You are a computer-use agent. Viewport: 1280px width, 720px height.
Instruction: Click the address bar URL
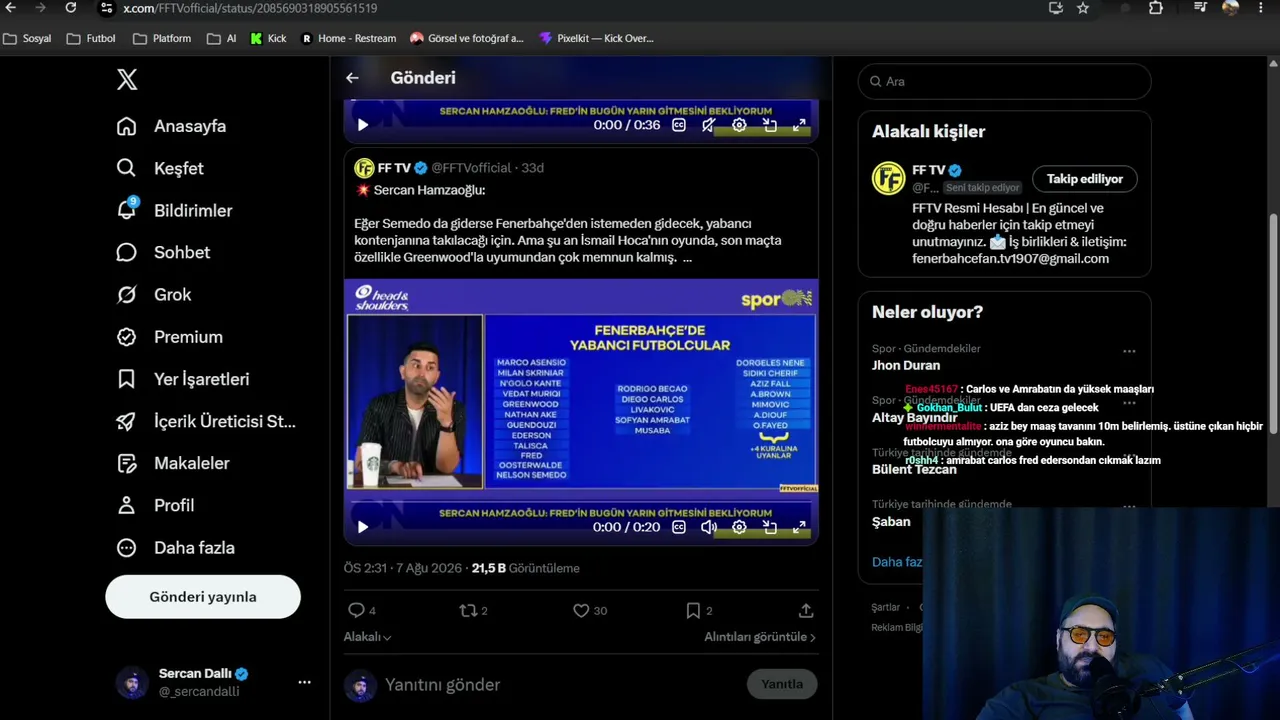pos(250,8)
